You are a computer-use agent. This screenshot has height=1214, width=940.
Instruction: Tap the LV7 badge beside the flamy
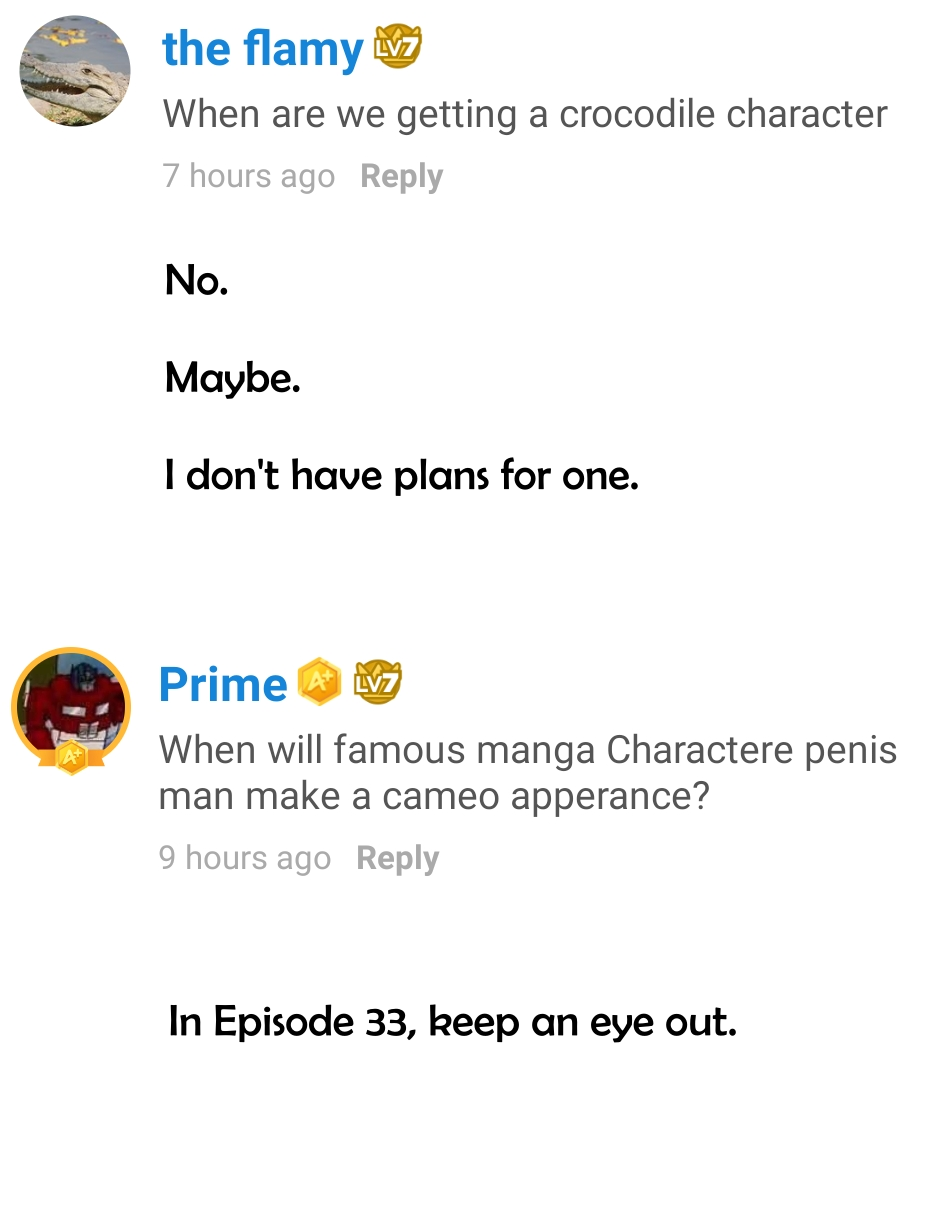coord(397,48)
